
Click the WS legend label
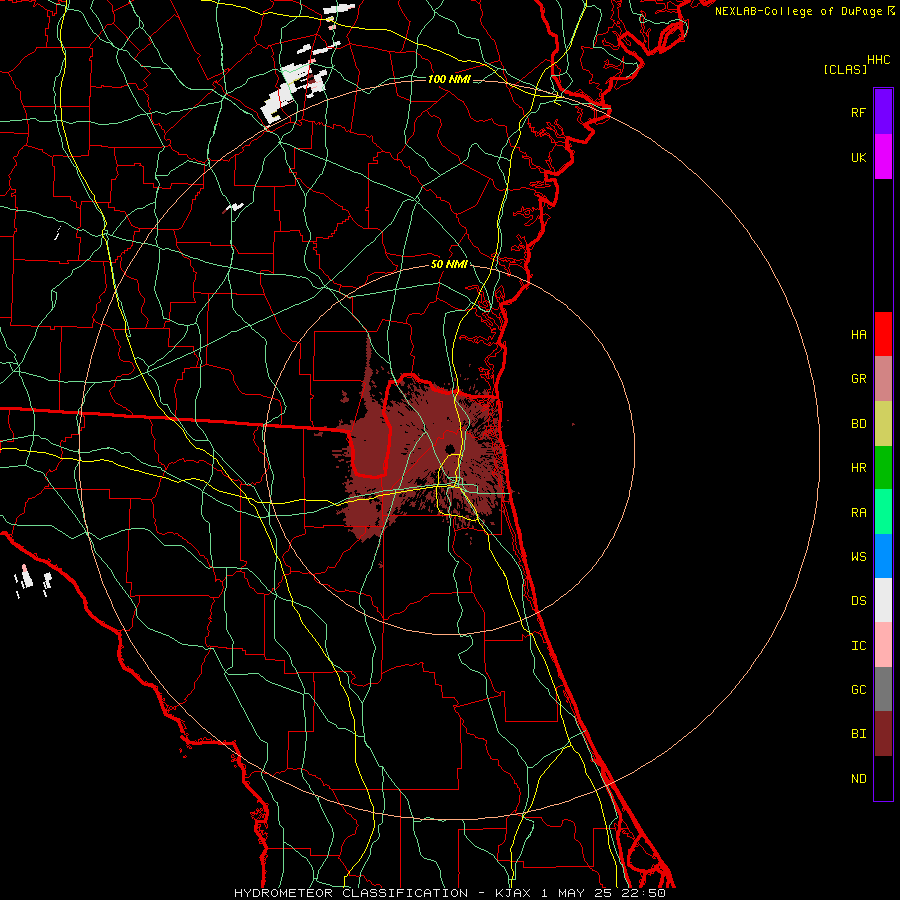pyautogui.click(x=859, y=556)
